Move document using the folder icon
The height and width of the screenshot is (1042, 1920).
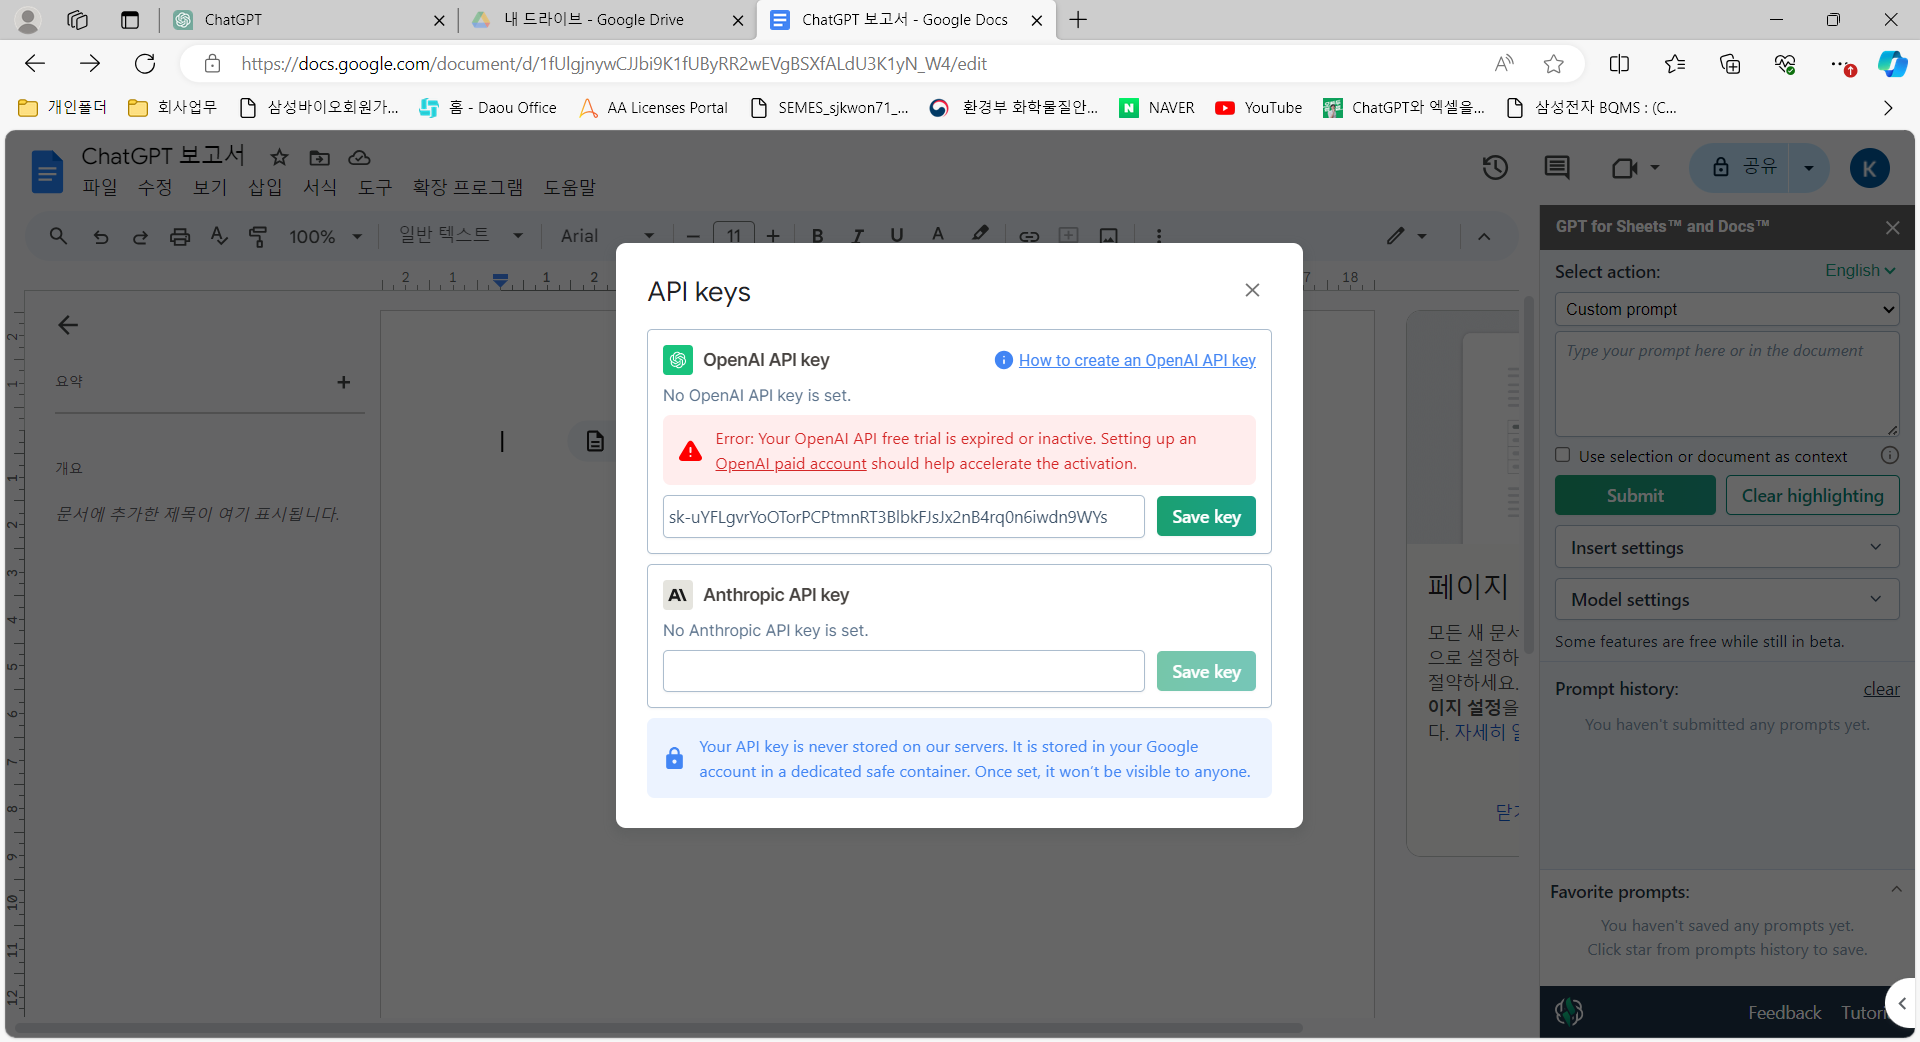click(x=319, y=157)
